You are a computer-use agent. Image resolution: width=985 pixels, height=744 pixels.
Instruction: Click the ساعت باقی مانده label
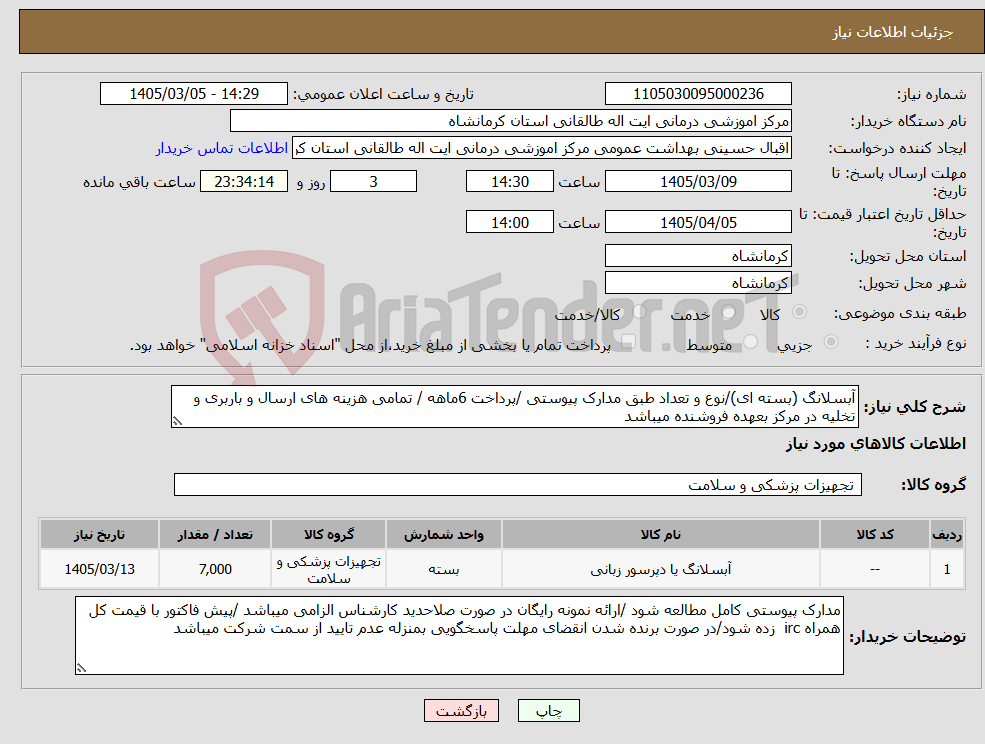(139, 182)
